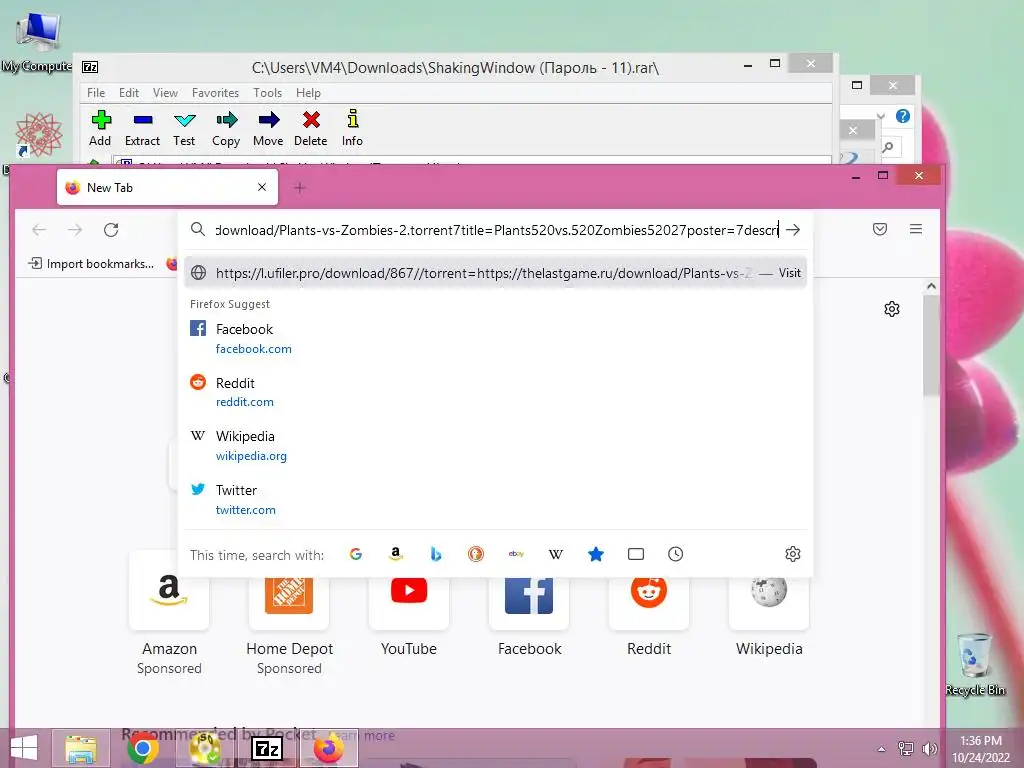Open volume control in system tray

click(929, 749)
